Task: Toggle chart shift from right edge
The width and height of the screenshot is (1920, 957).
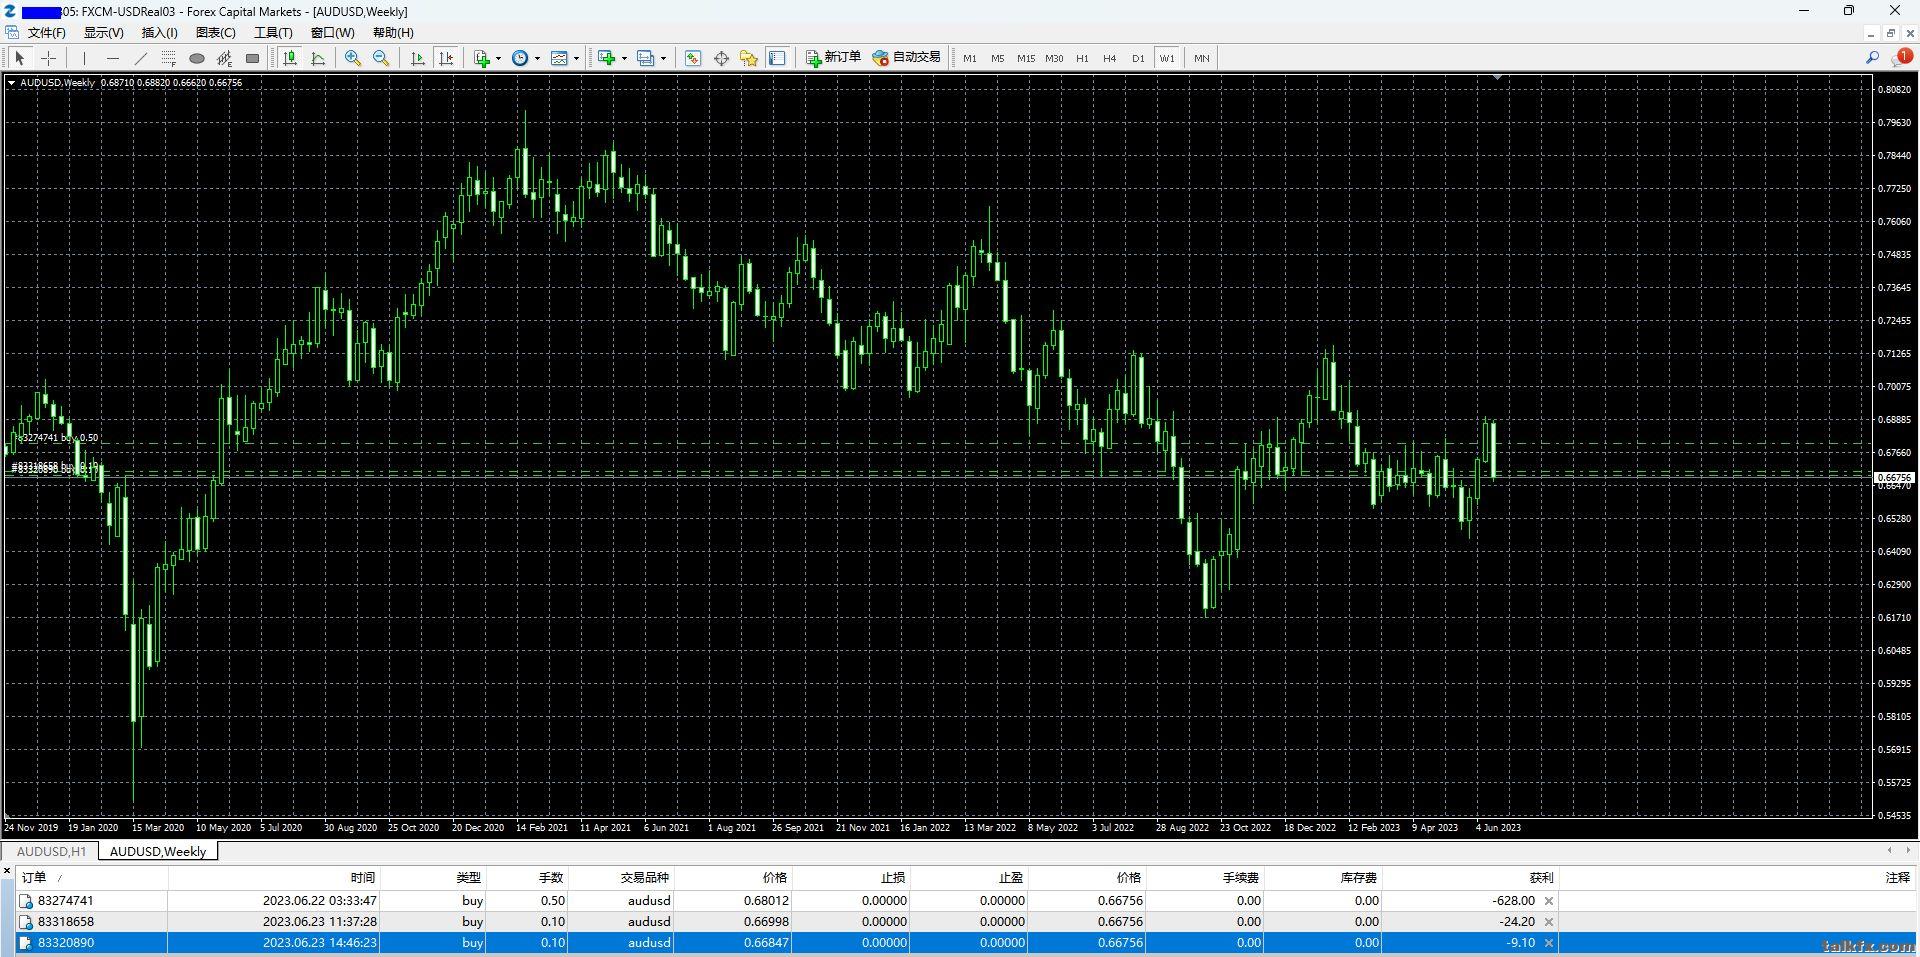Action: click(x=446, y=58)
